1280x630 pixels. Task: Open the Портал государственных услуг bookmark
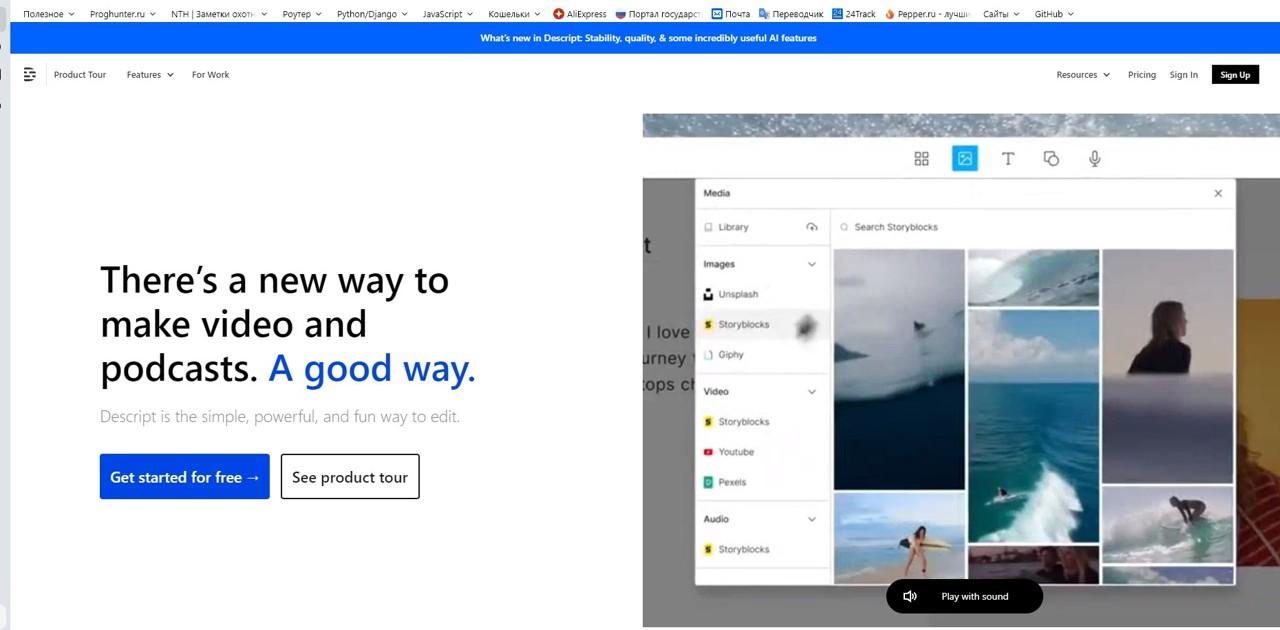click(x=658, y=14)
